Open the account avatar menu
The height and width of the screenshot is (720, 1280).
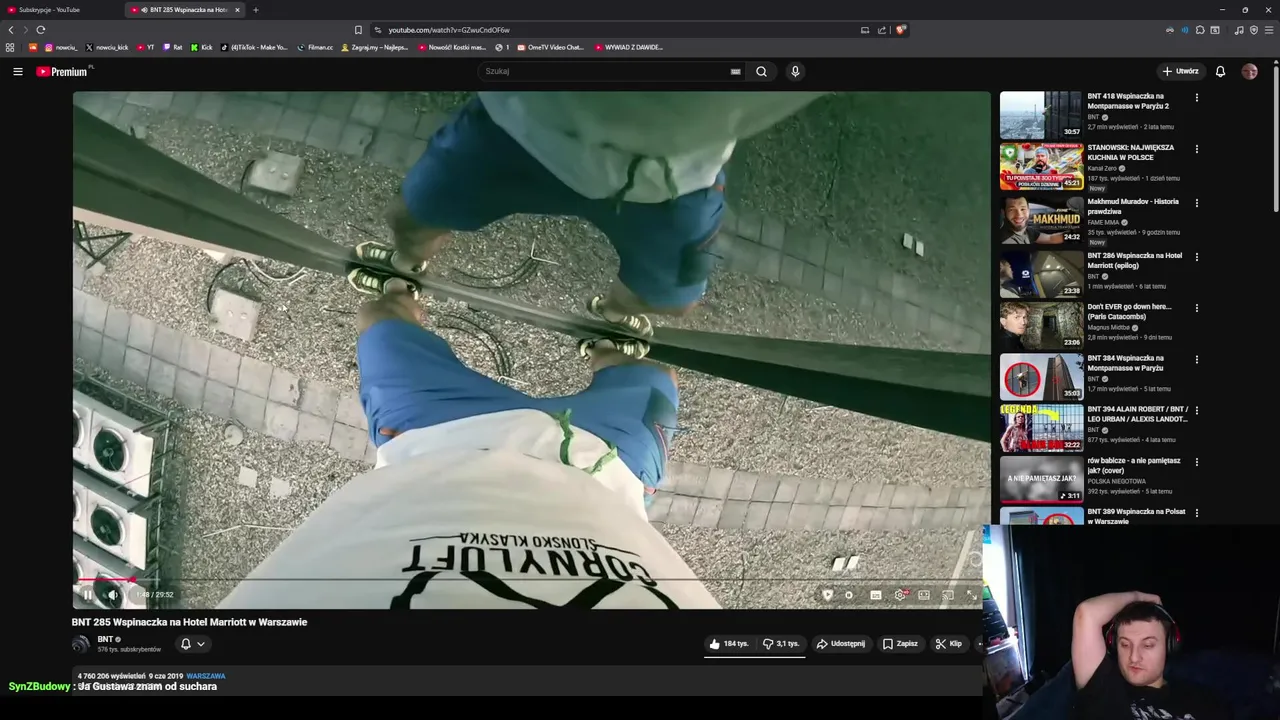click(1249, 71)
